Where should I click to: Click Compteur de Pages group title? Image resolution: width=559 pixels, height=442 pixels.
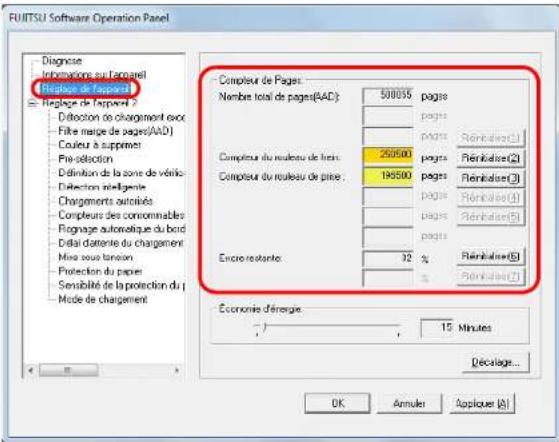tap(261, 80)
